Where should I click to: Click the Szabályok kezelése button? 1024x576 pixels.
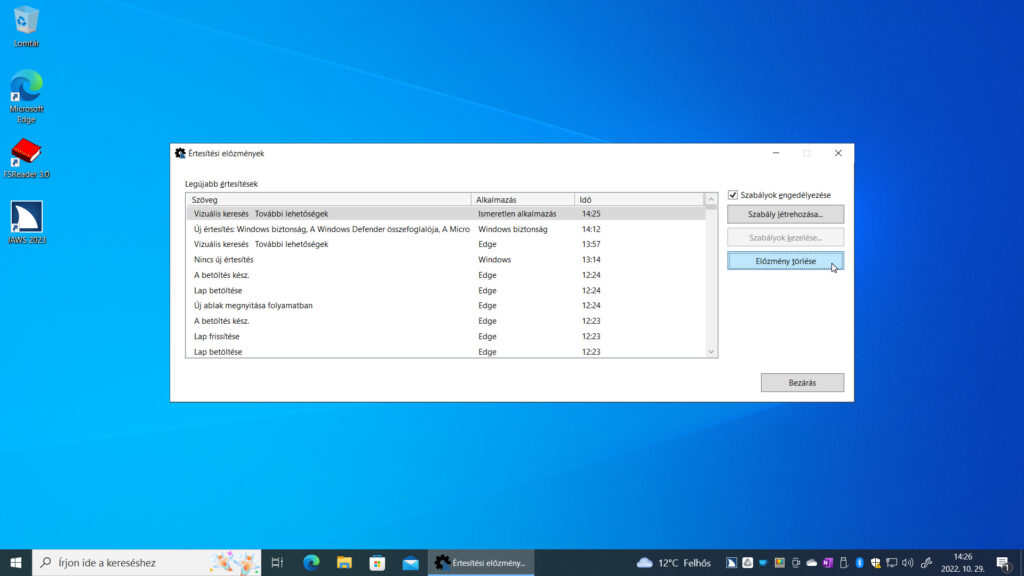(785, 238)
